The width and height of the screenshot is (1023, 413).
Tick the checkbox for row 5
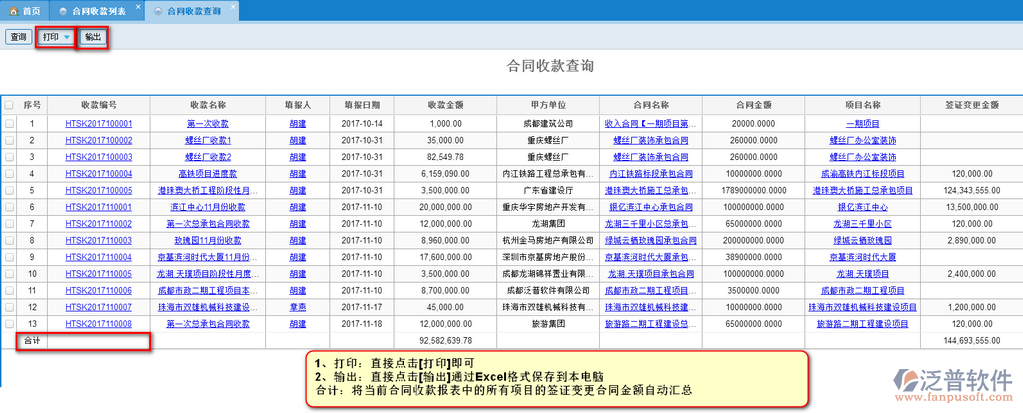pyautogui.click(x=9, y=190)
